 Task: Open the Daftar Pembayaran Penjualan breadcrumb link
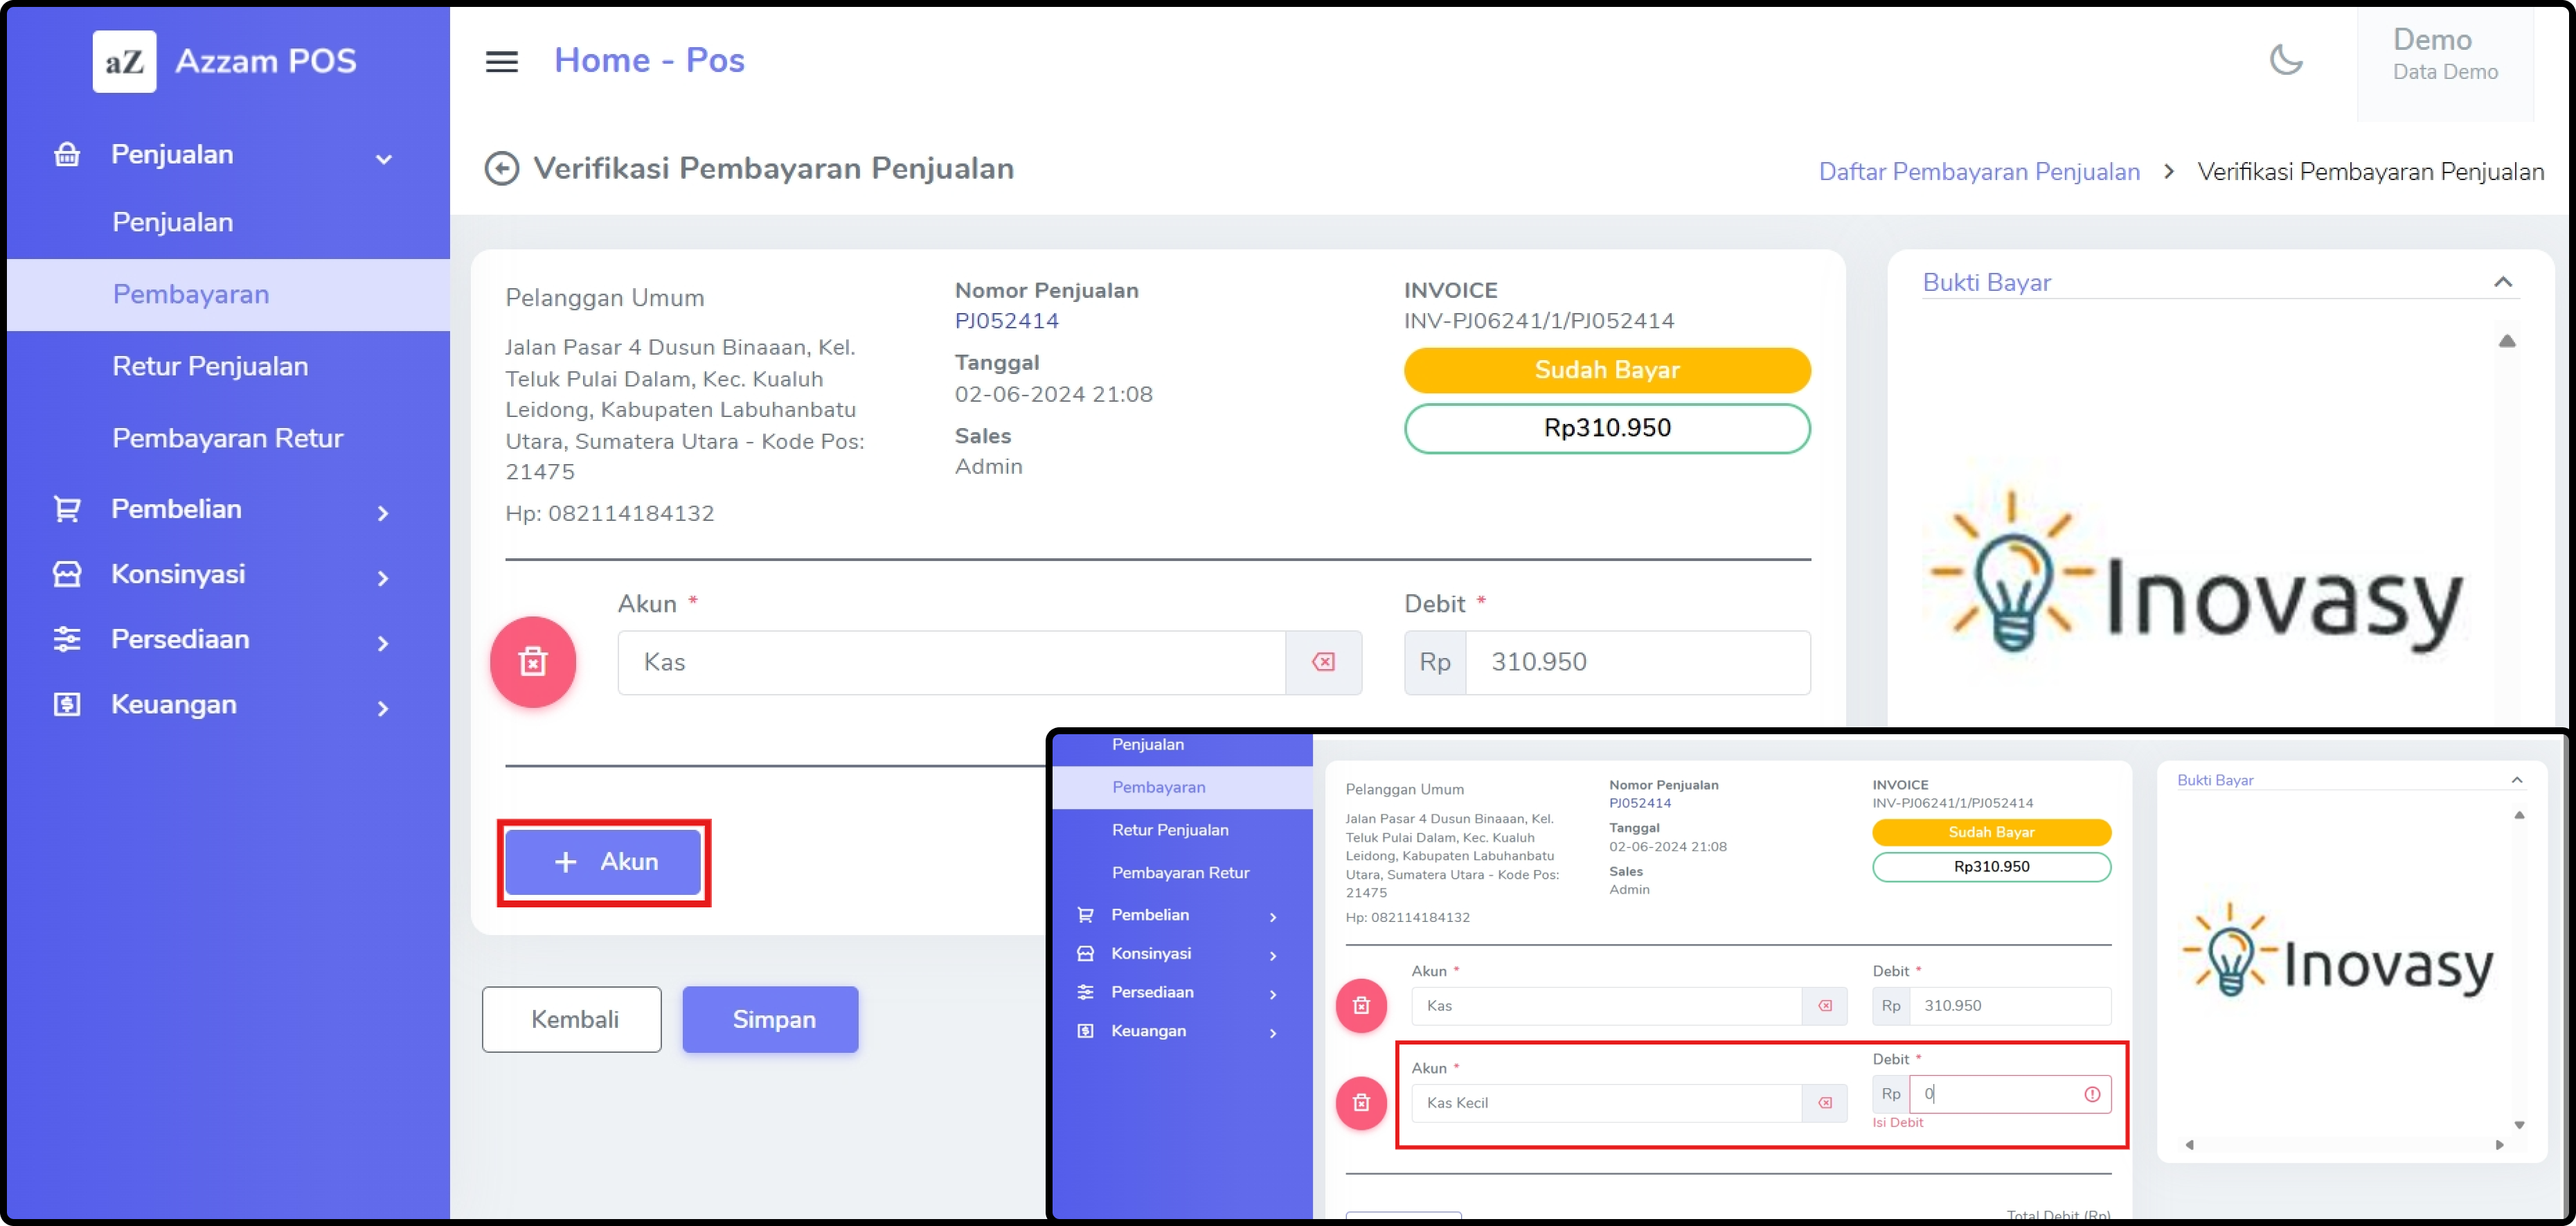[1978, 172]
